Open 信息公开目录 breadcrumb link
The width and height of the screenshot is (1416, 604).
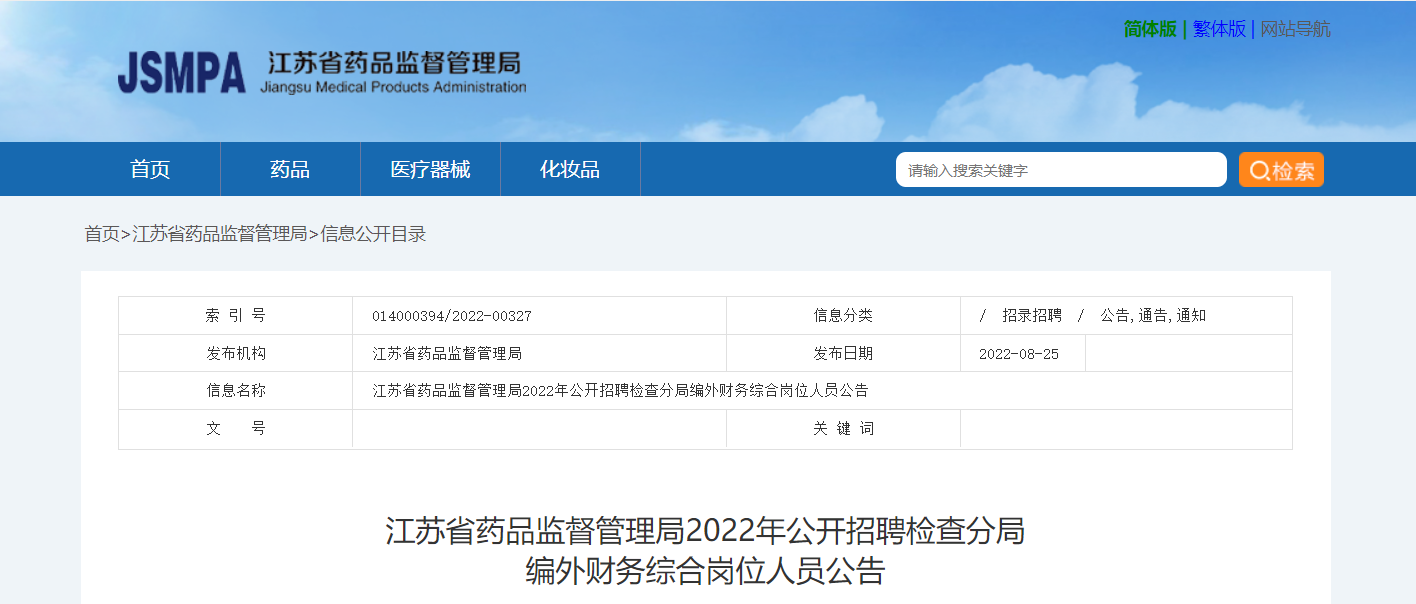(373, 234)
